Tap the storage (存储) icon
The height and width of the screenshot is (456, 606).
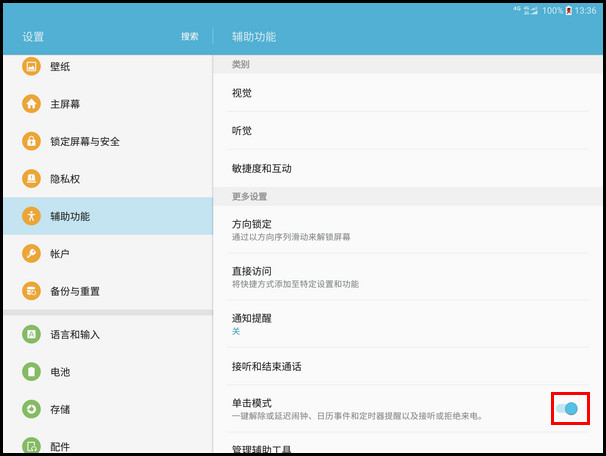click(x=31, y=409)
